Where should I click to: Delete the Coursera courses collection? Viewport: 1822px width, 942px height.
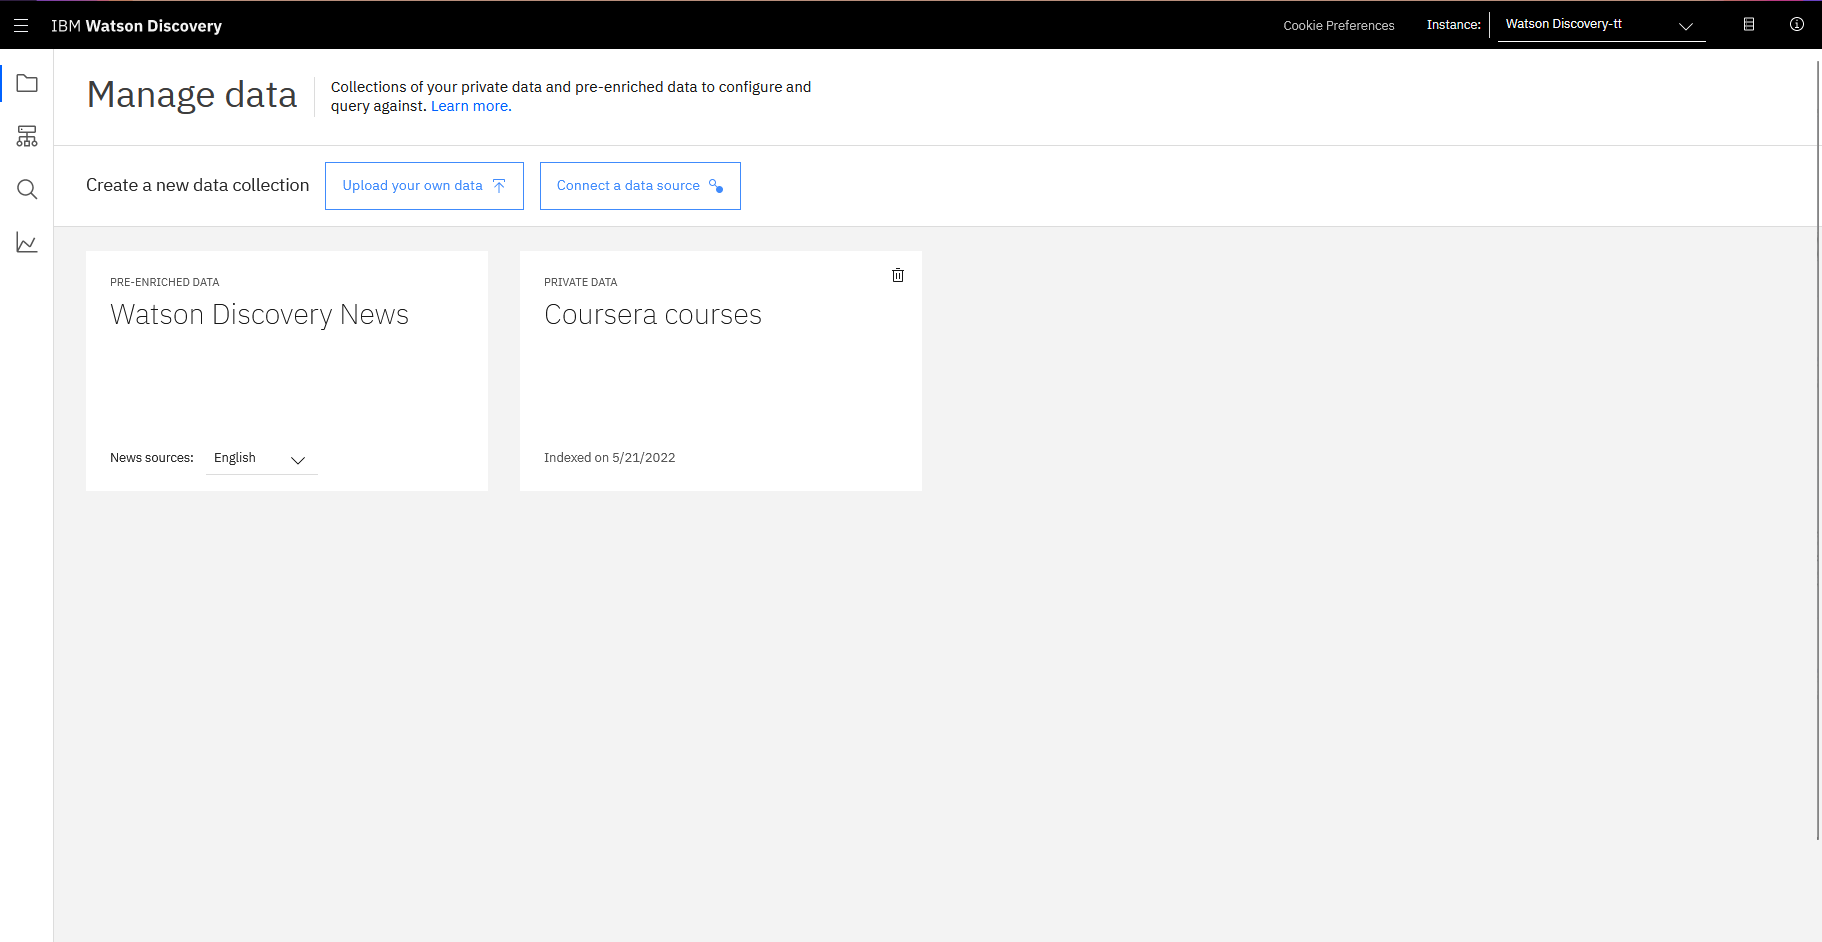pyautogui.click(x=897, y=274)
